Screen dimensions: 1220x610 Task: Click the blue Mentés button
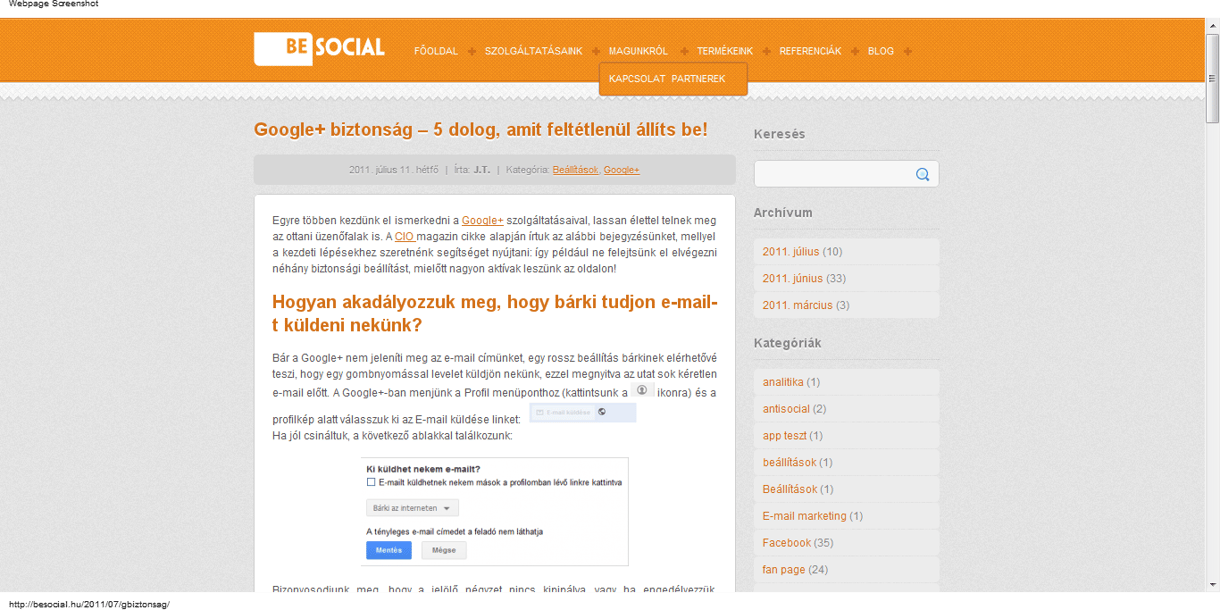[x=389, y=550]
